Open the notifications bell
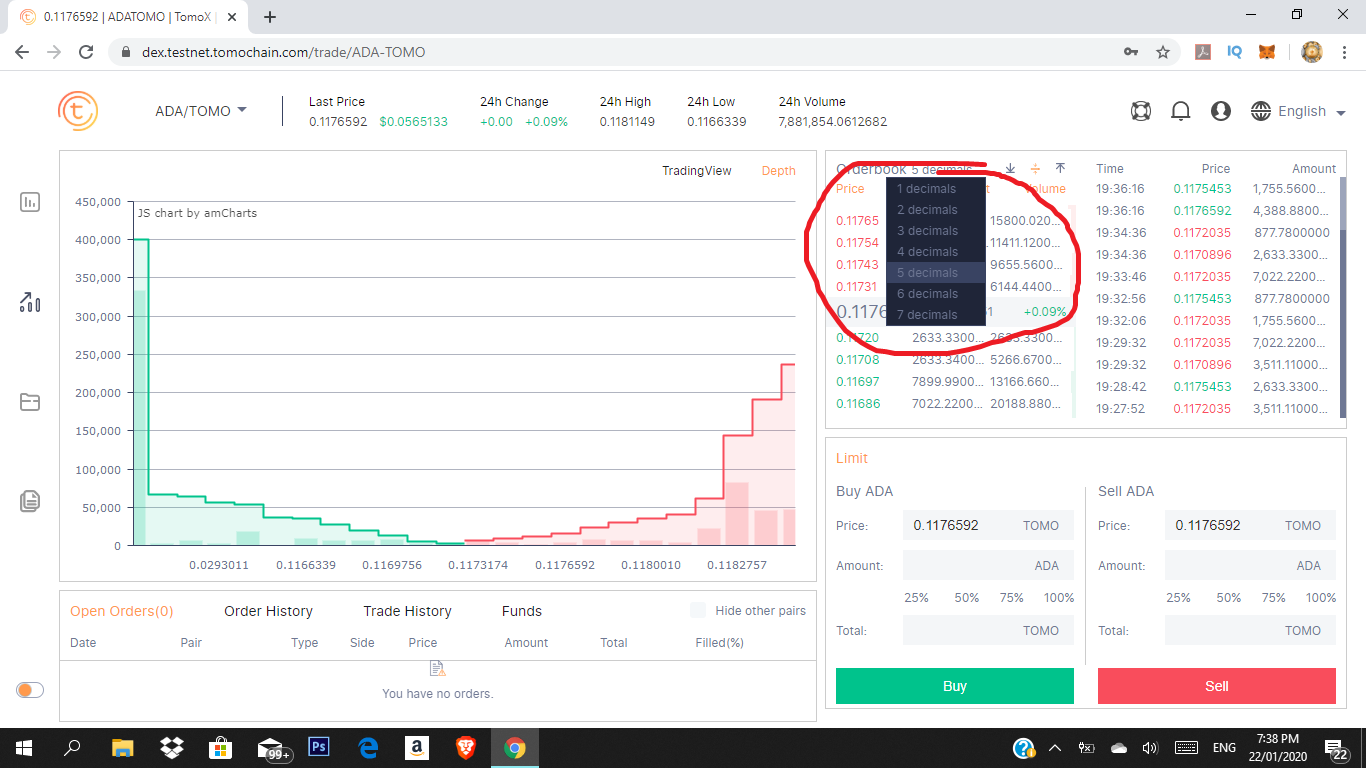 [1181, 111]
